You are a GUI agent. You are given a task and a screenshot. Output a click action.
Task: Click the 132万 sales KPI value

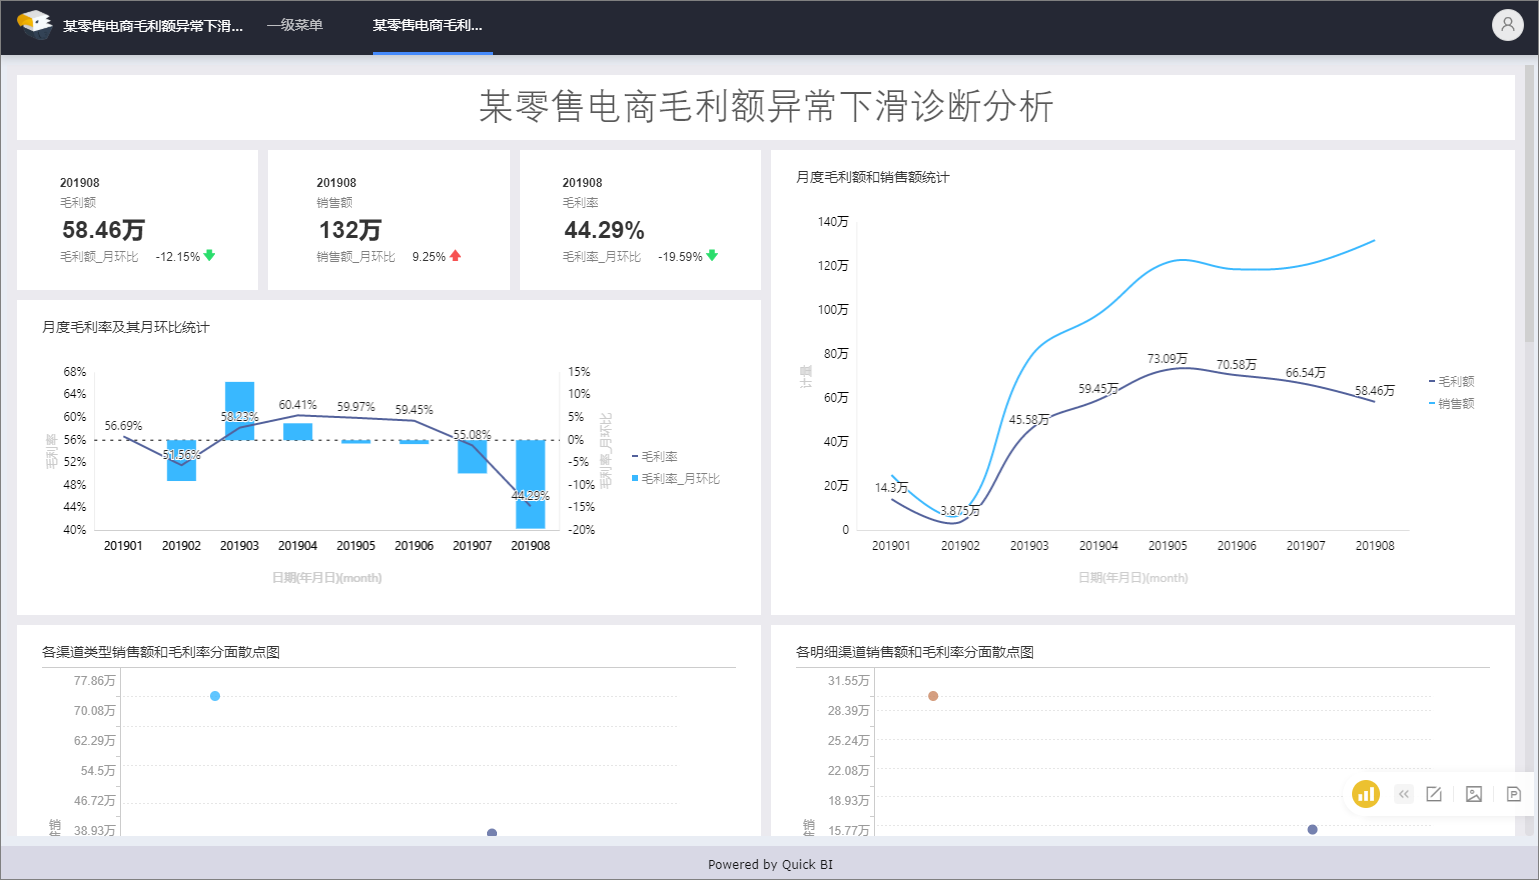pos(350,230)
